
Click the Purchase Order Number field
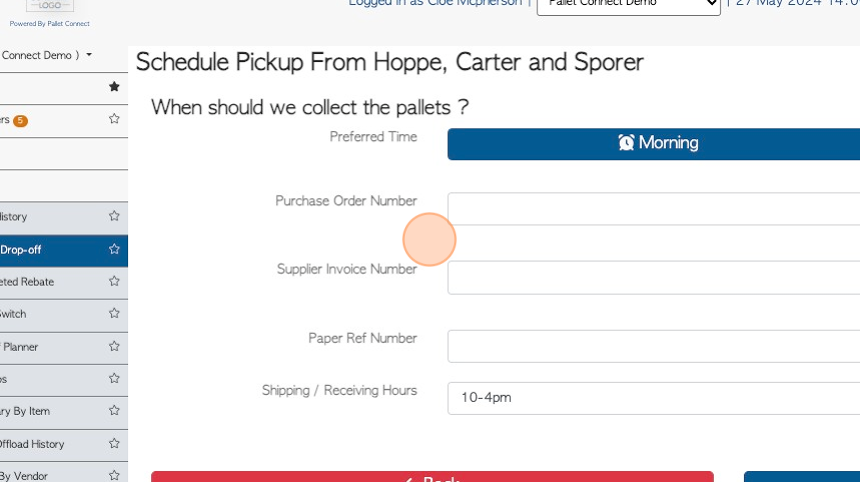pos(654,208)
